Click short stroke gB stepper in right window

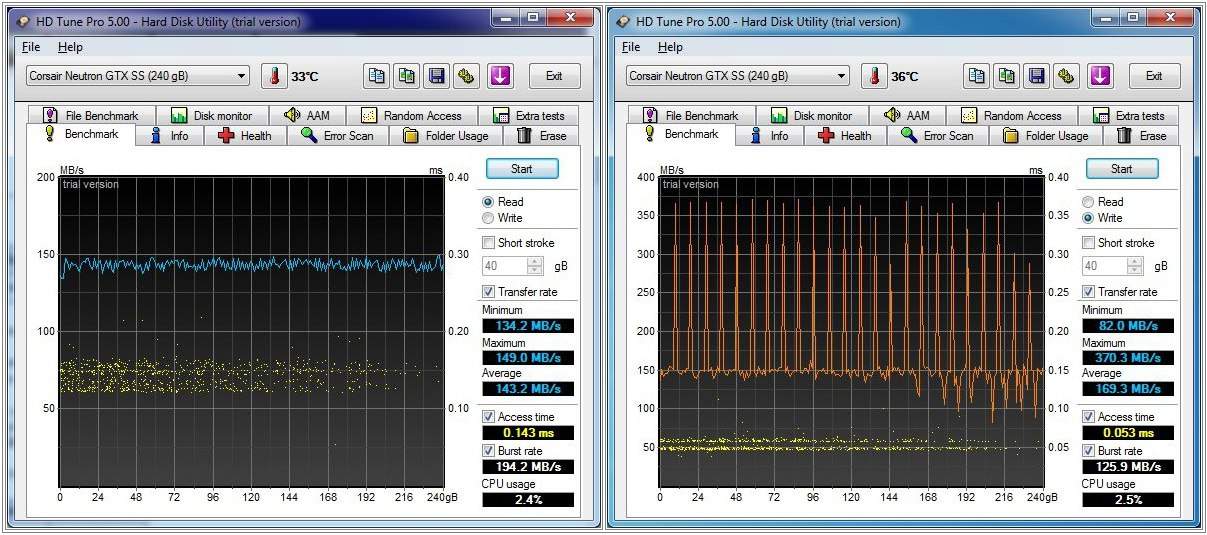coord(1134,266)
